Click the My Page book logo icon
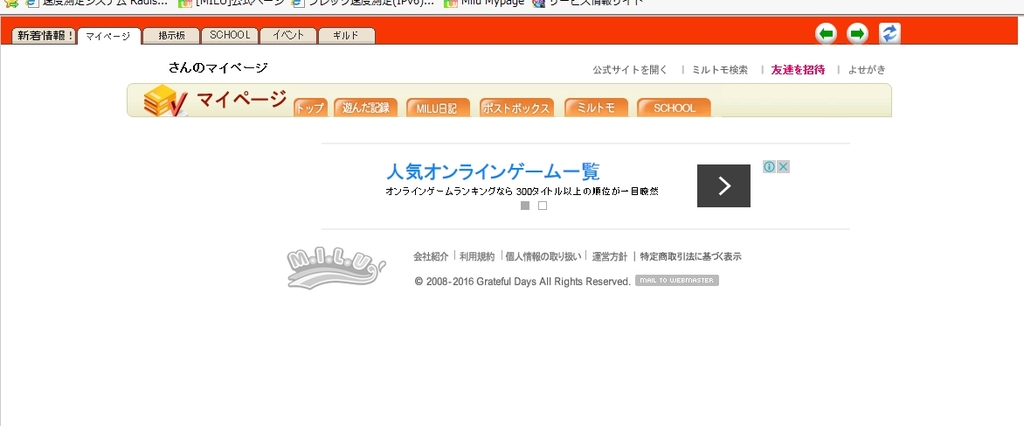 tap(165, 101)
